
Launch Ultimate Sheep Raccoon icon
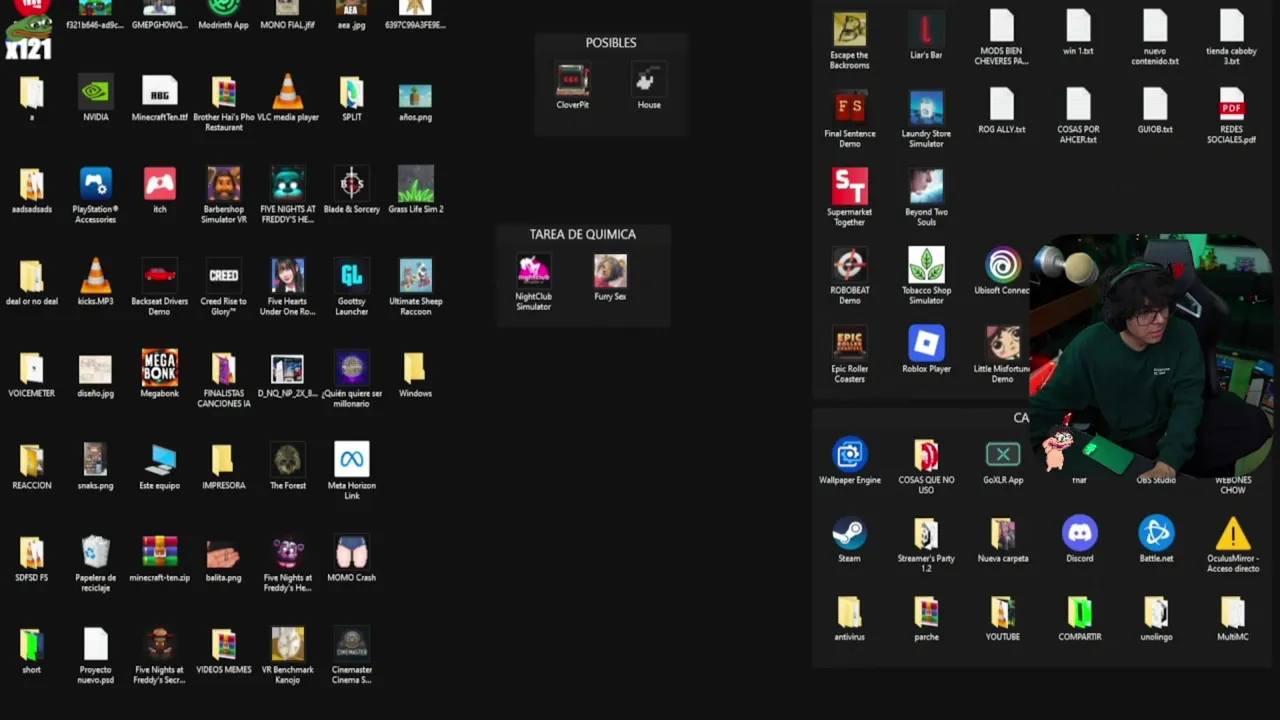click(416, 277)
